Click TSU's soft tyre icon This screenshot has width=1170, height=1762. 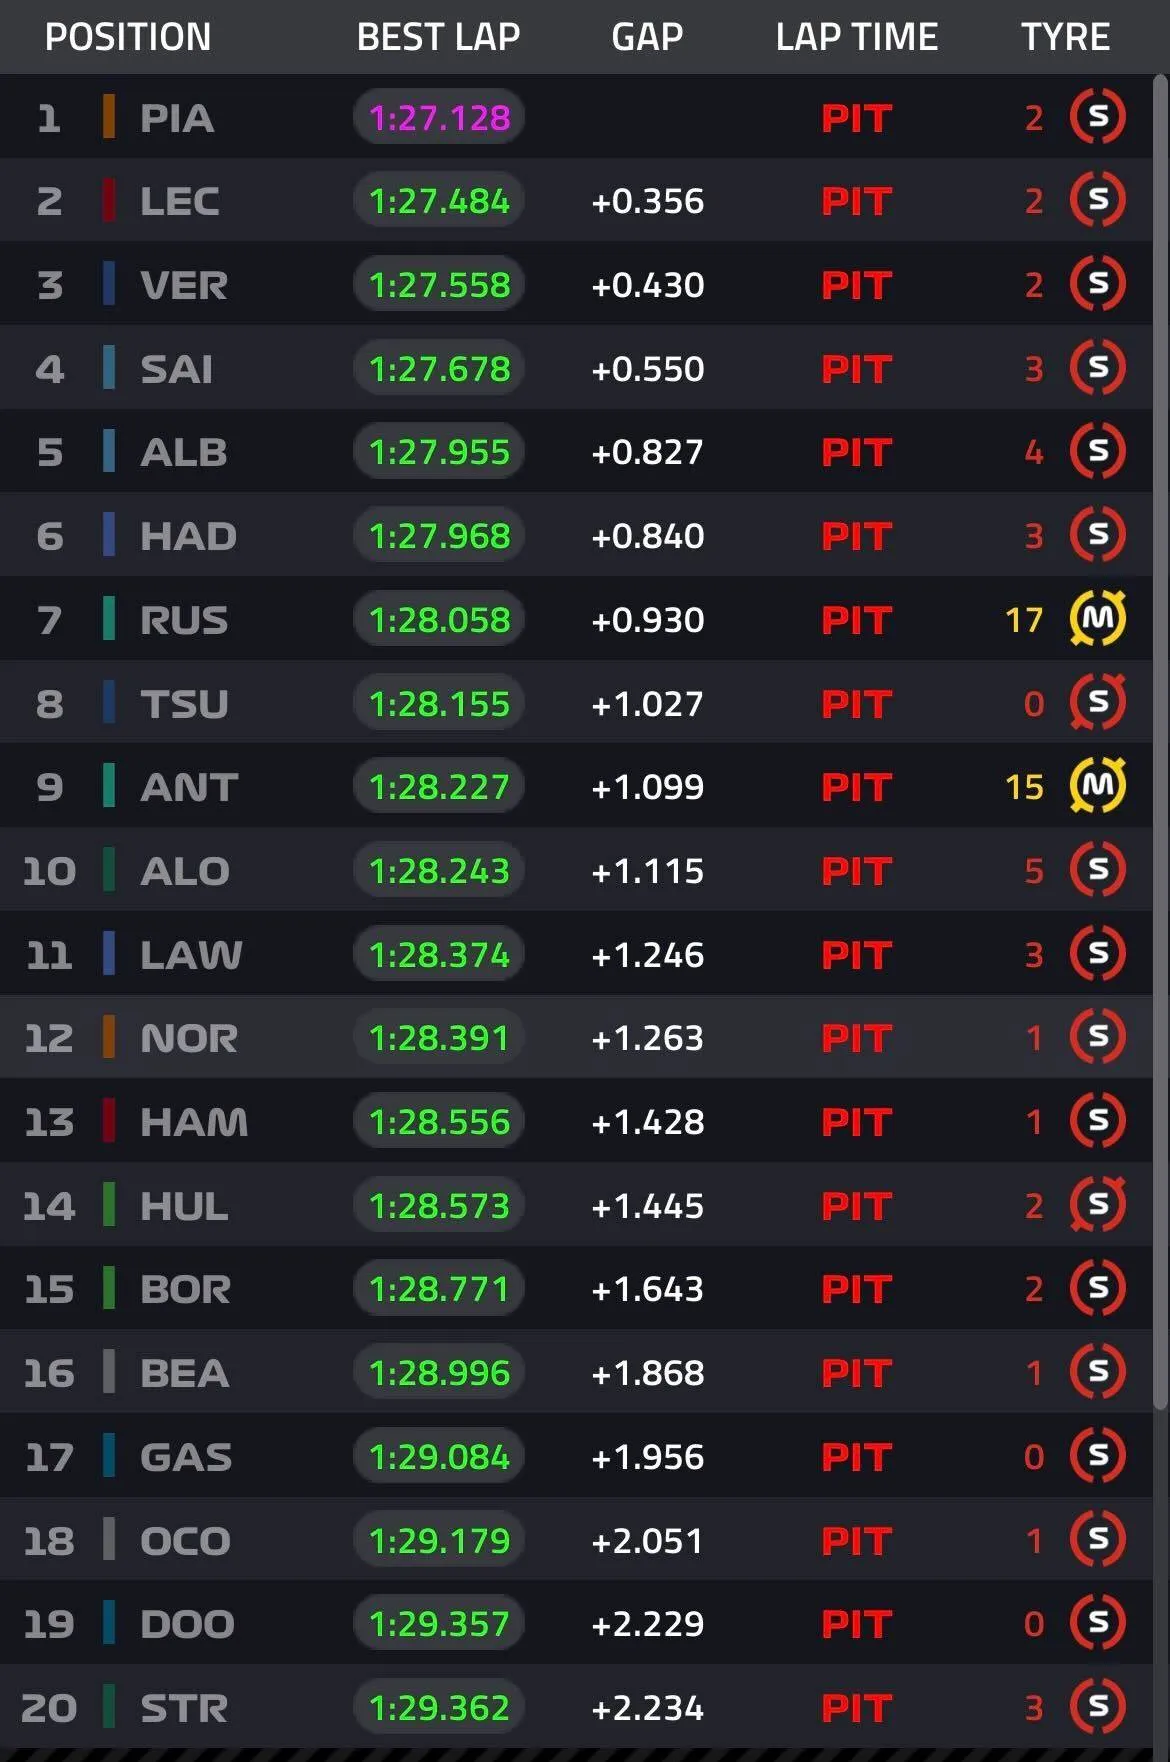(x=1097, y=703)
